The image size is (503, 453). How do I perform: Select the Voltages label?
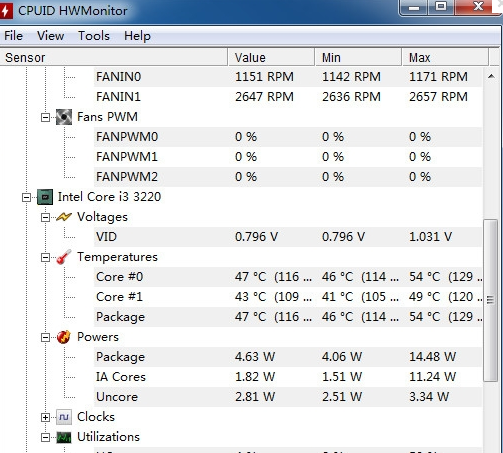pos(102,217)
